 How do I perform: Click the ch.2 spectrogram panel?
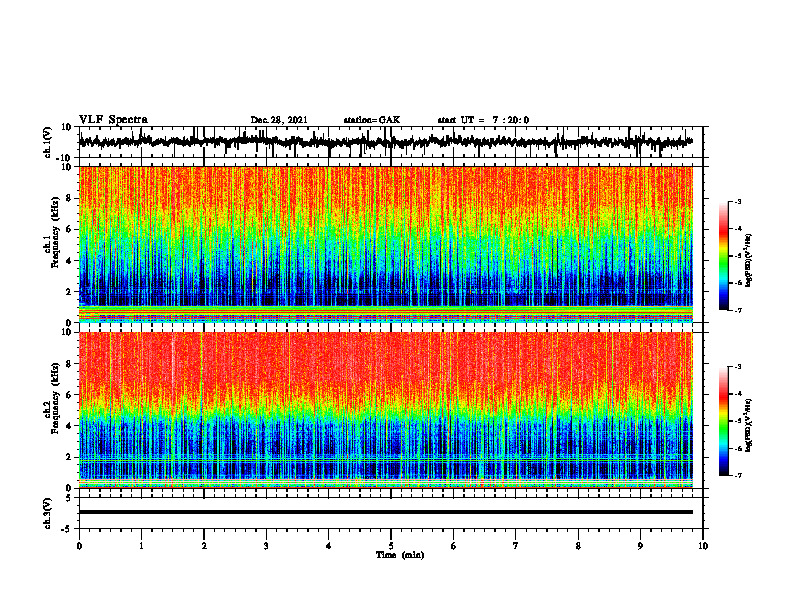click(386, 410)
